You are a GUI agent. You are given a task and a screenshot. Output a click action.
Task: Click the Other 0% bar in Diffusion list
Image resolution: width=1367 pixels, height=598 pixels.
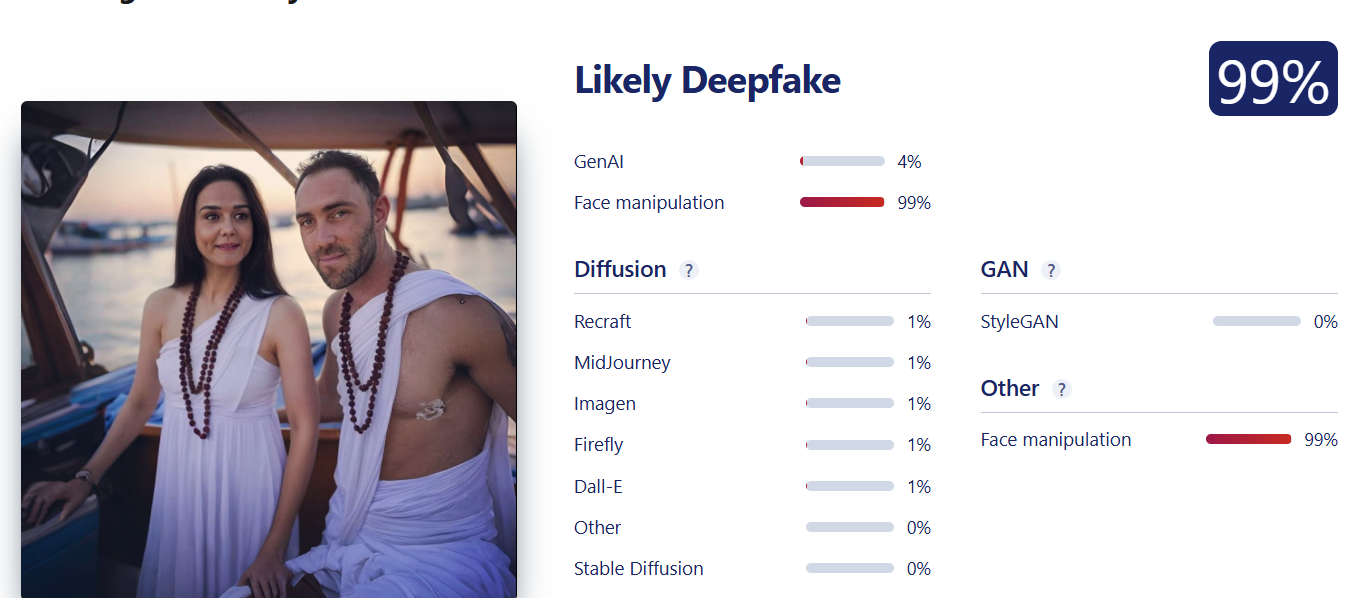(849, 528)
